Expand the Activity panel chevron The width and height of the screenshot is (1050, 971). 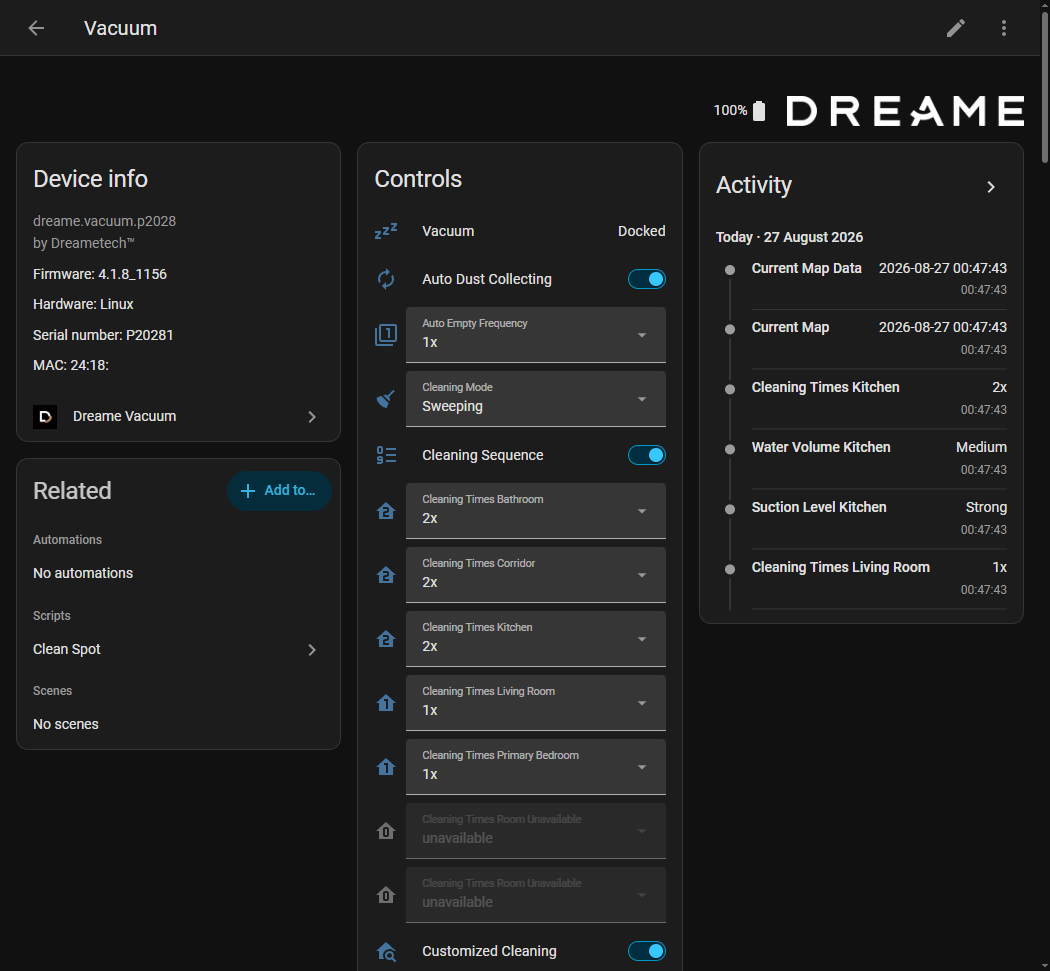point(991,187)
